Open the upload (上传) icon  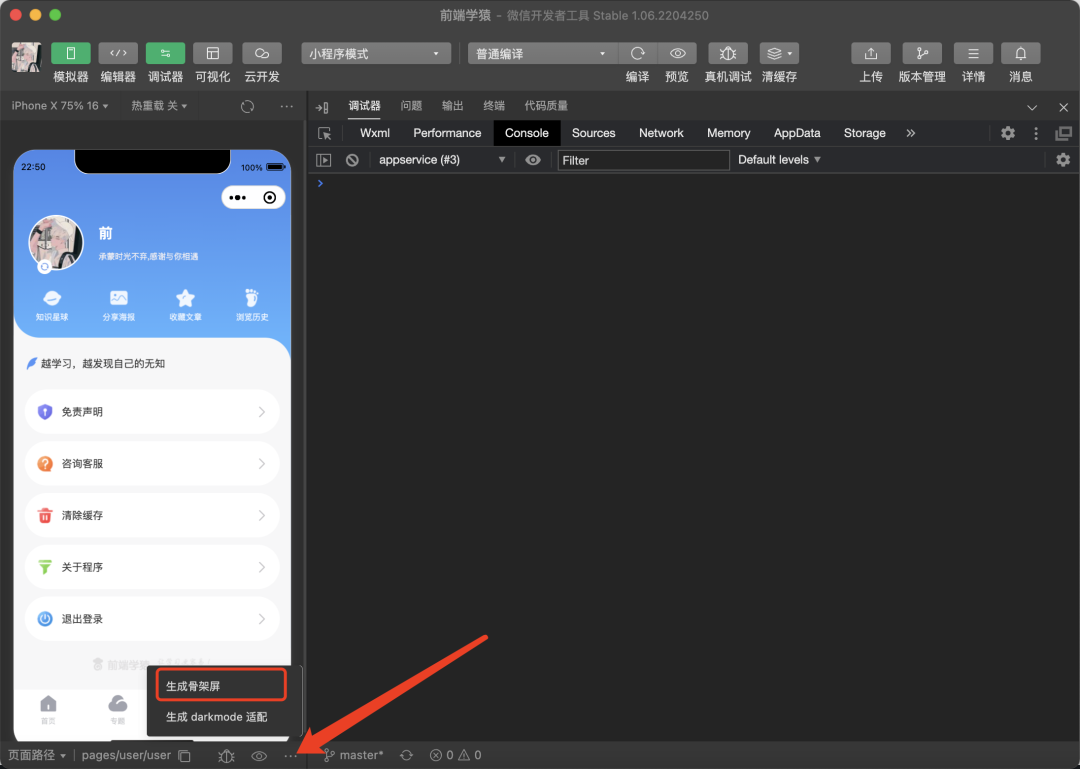click(x=870, y=54)
